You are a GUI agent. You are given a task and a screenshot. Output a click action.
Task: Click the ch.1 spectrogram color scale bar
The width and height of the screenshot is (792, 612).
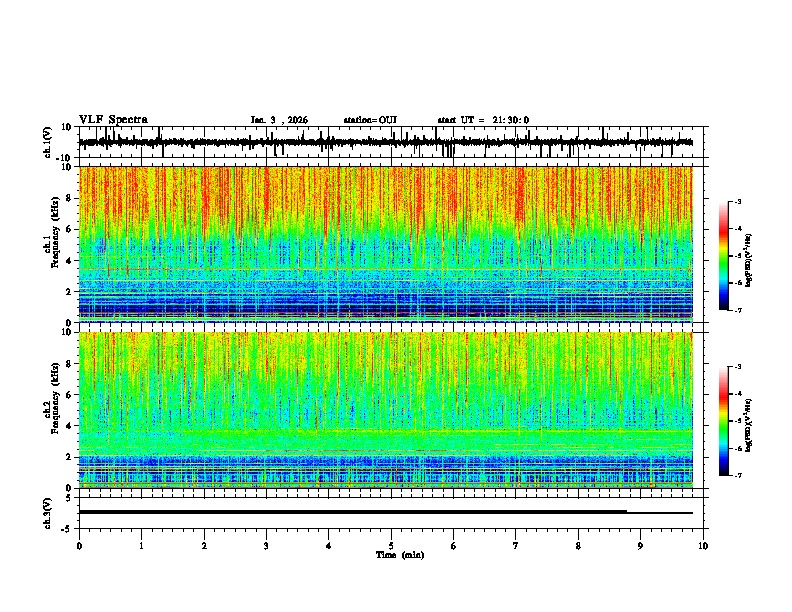[724, 256]
